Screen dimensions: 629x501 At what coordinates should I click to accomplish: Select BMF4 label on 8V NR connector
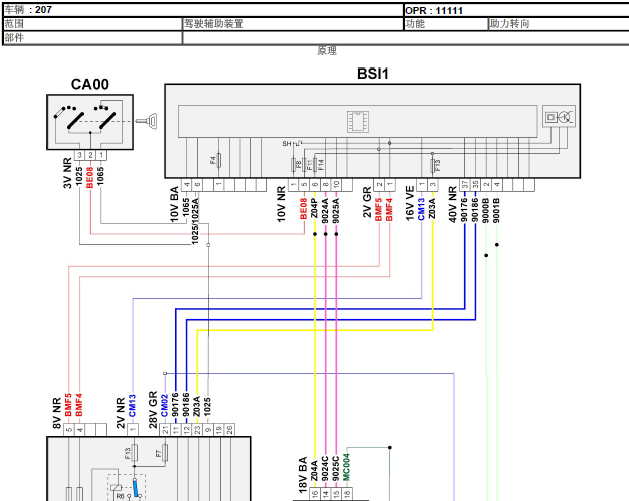(79, 405)
